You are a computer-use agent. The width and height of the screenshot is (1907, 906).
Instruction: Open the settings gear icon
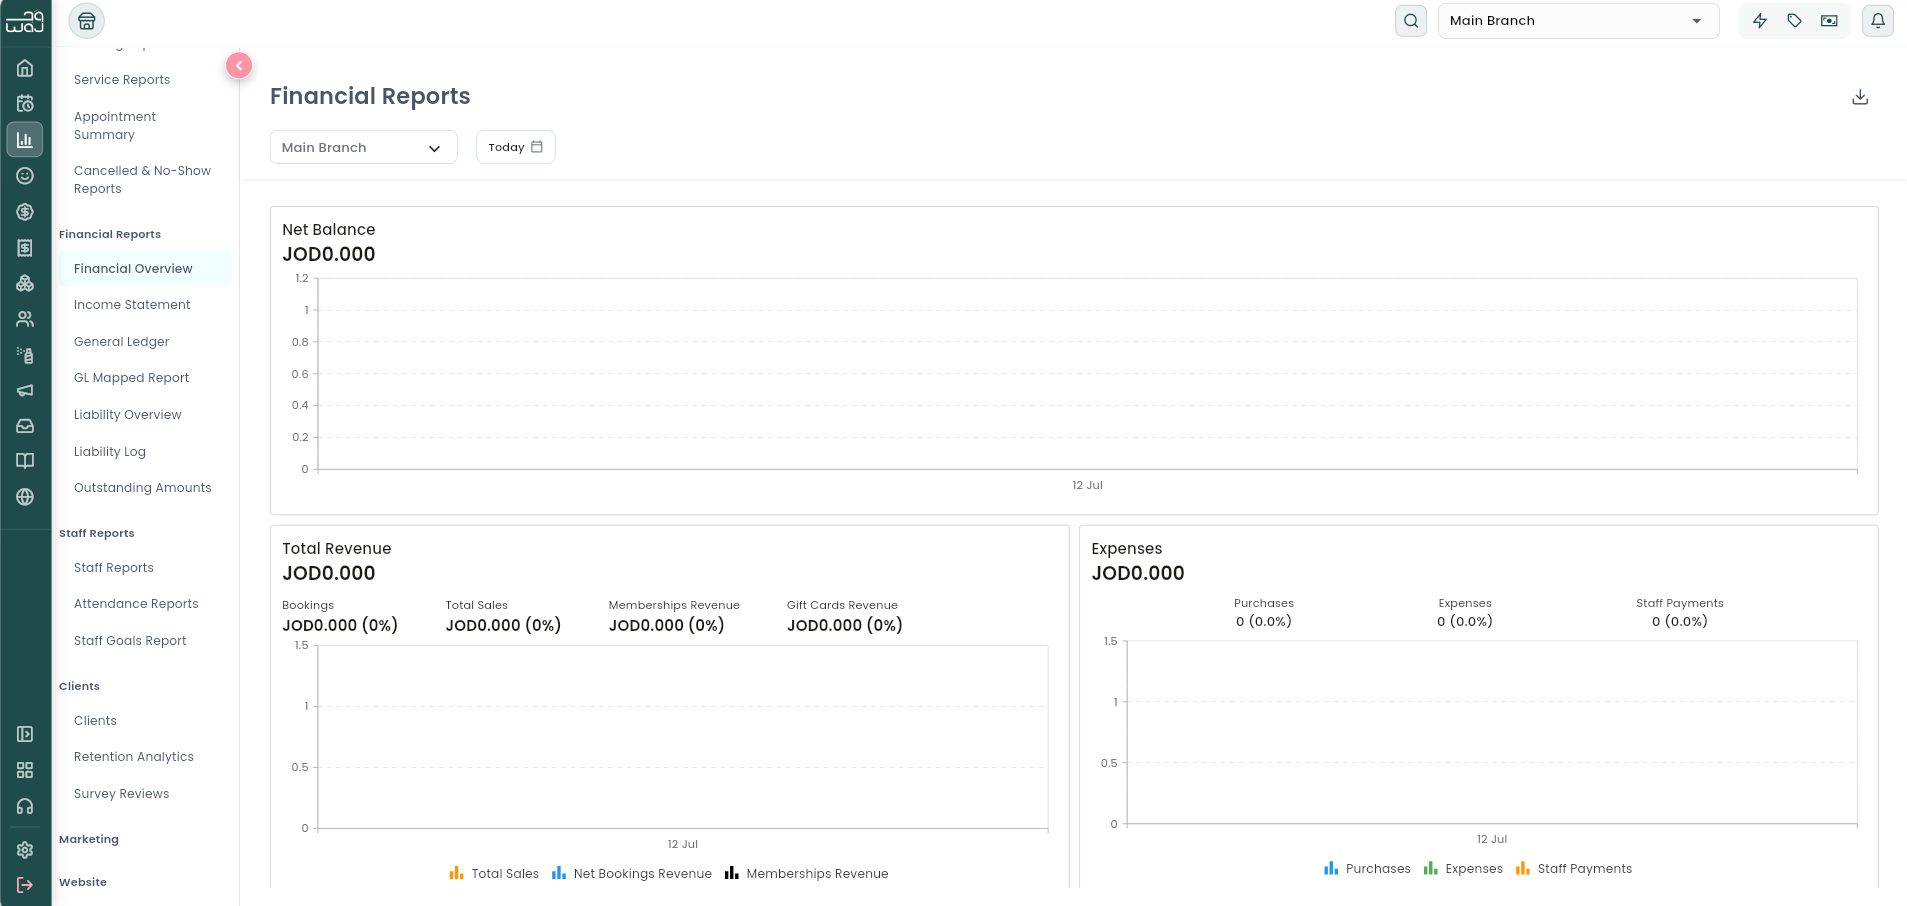[25, 849]
